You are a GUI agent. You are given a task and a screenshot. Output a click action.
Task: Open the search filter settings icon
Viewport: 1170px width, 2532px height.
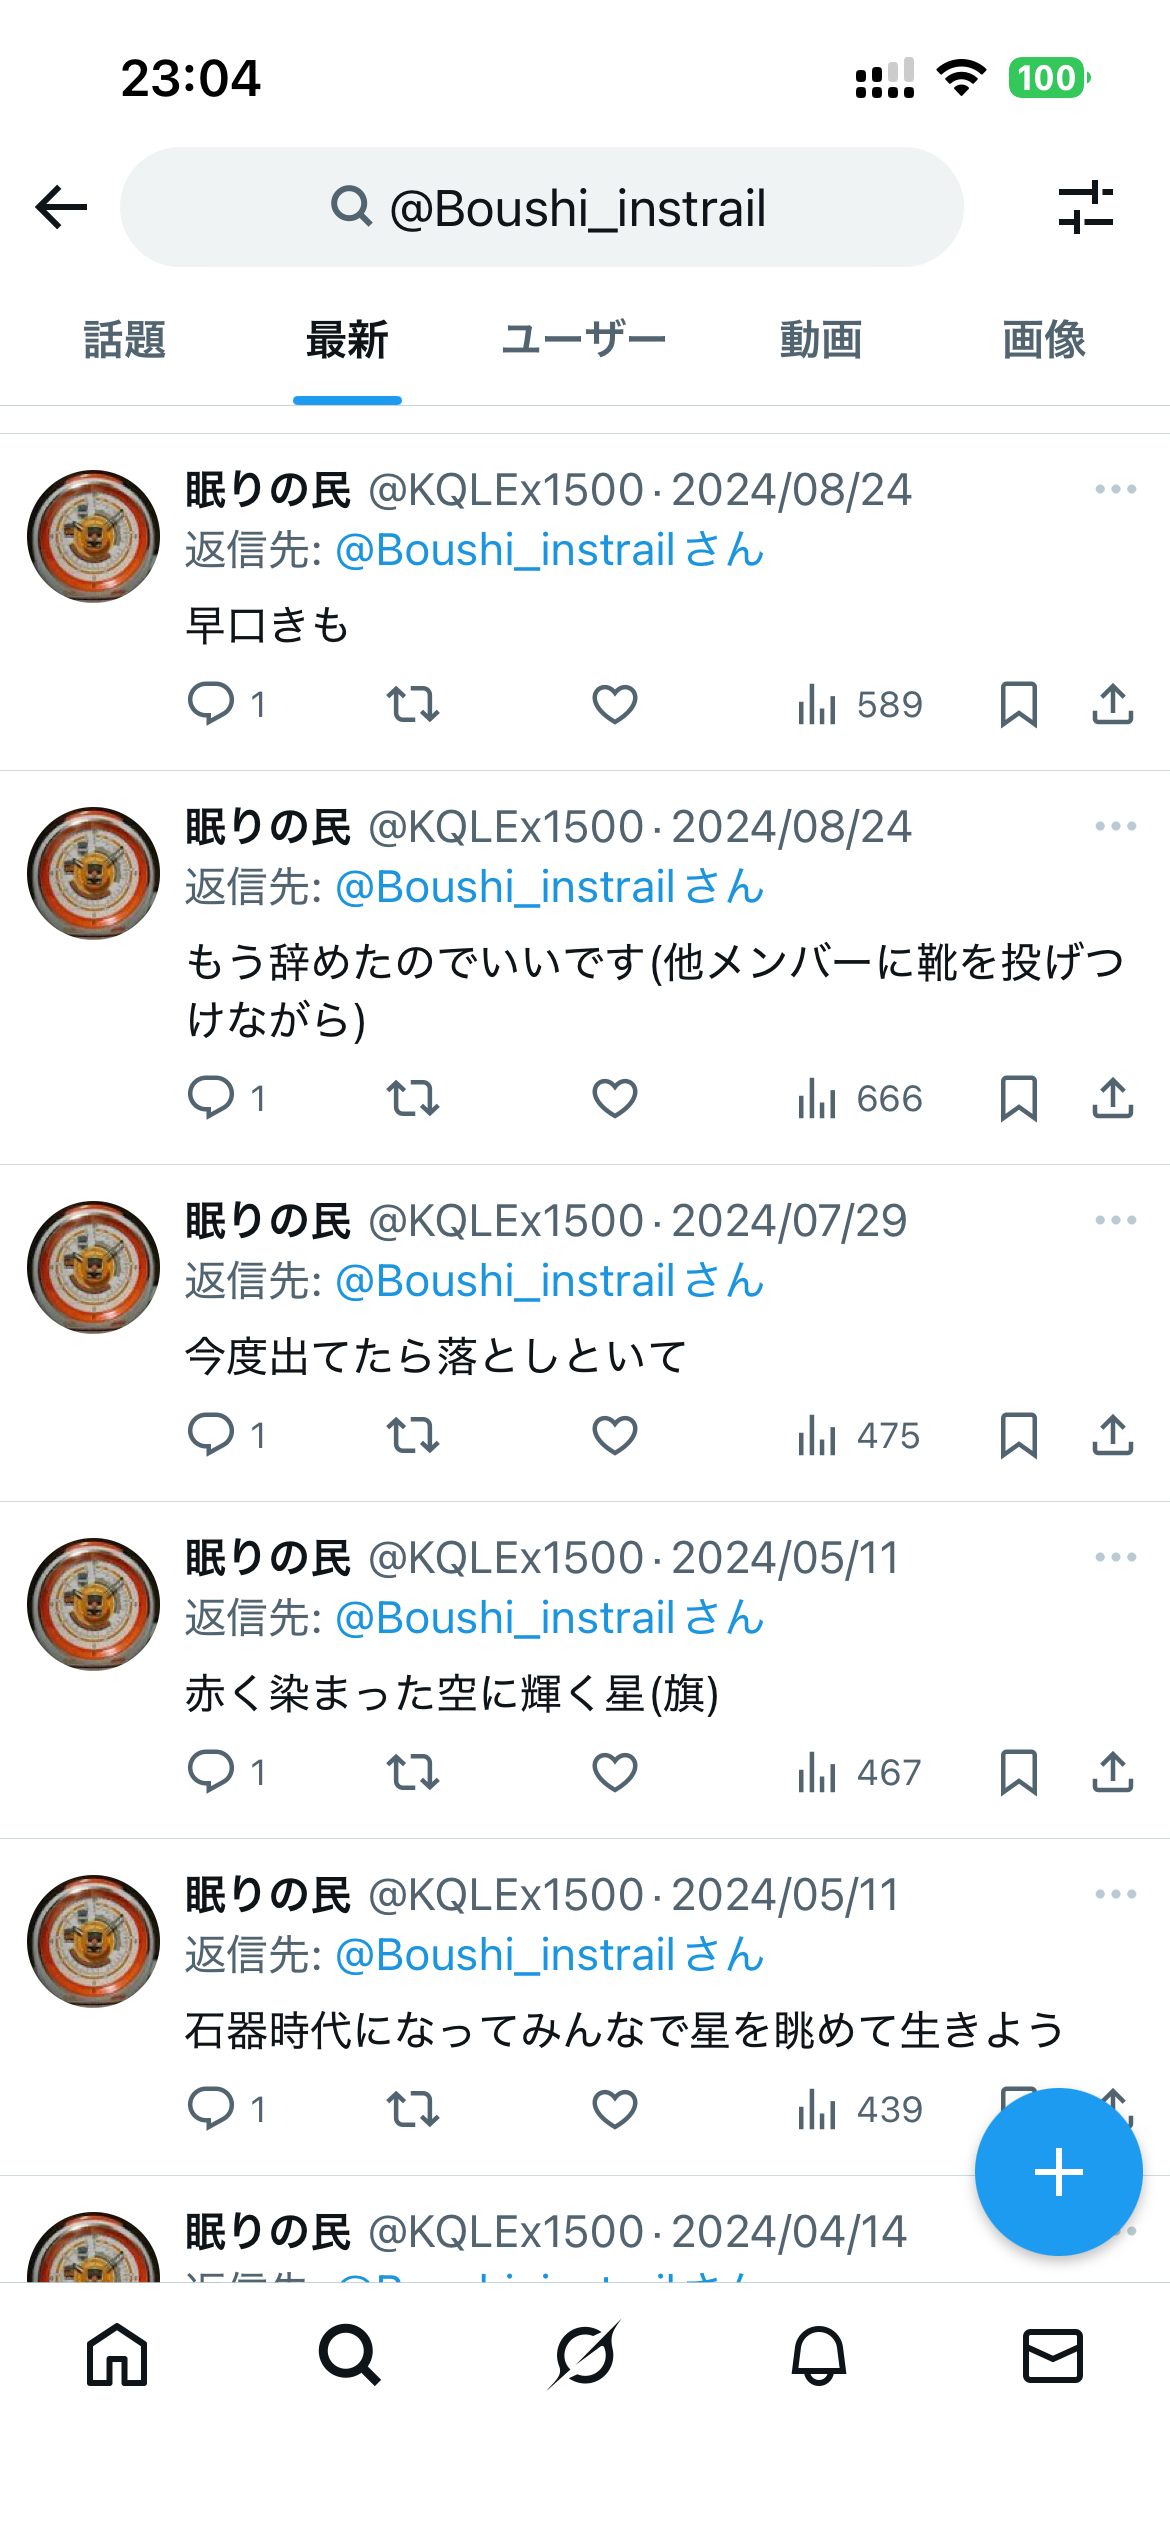pyautogui.click(x=1086, y=207)
